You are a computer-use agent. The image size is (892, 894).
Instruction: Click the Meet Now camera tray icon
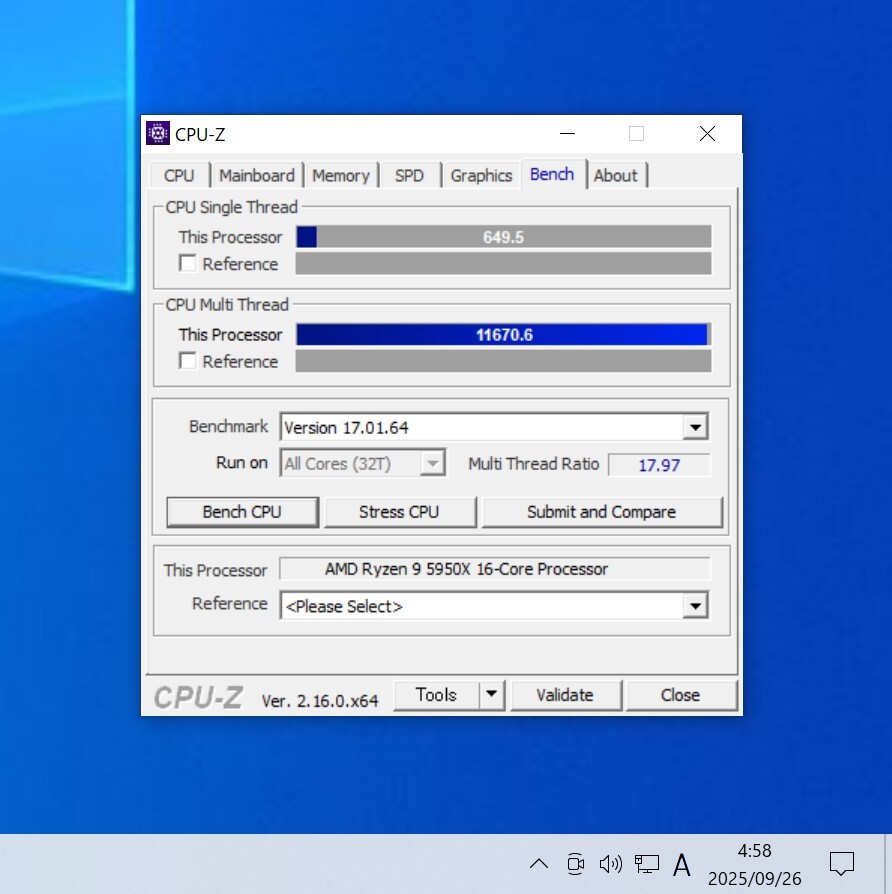[x=575, y=864]
